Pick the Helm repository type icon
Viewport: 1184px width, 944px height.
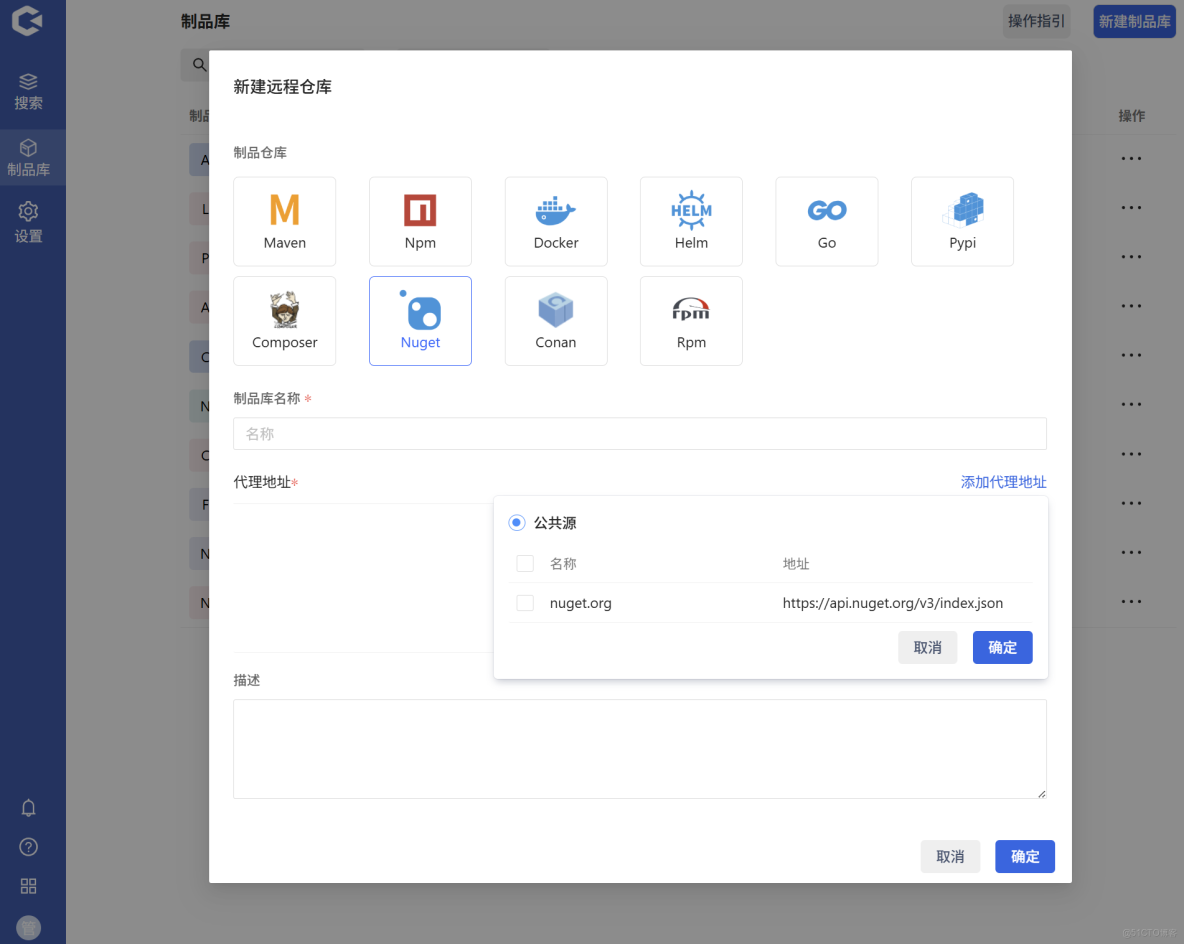[x=691, y=221]
